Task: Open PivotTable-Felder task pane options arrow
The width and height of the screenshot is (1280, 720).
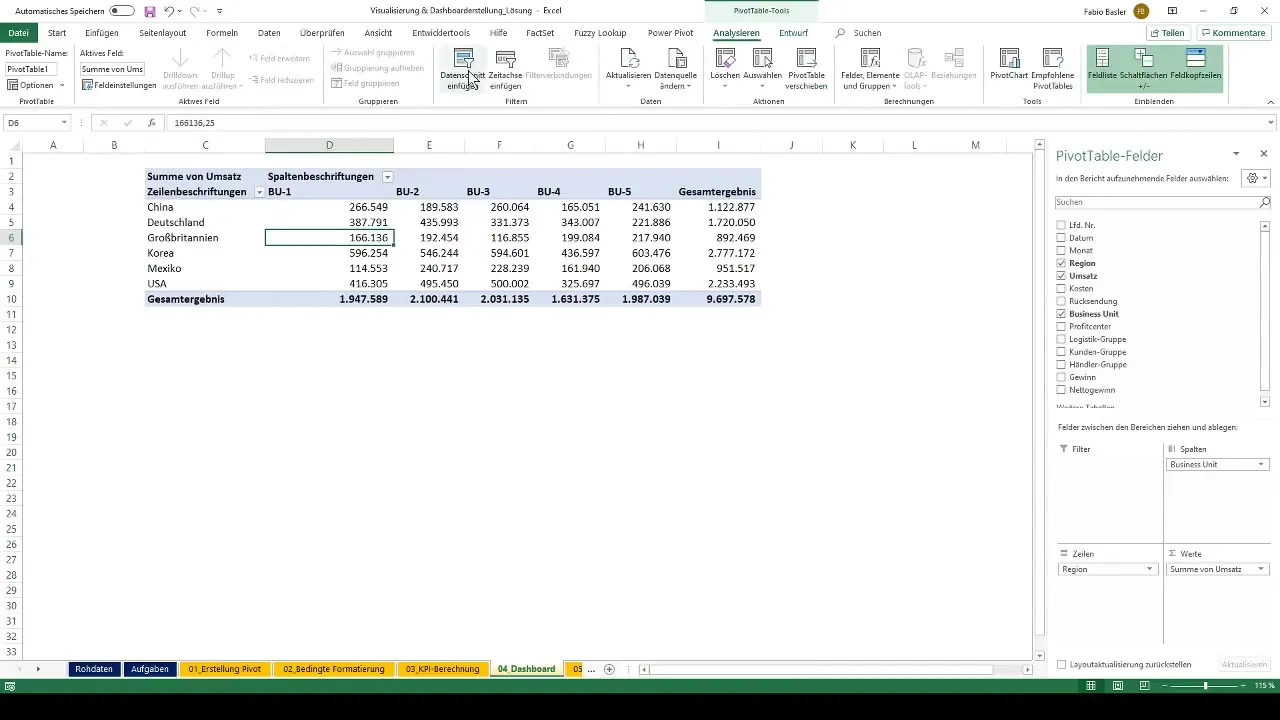Action: pyautogui.click(x=1236, y=154)
